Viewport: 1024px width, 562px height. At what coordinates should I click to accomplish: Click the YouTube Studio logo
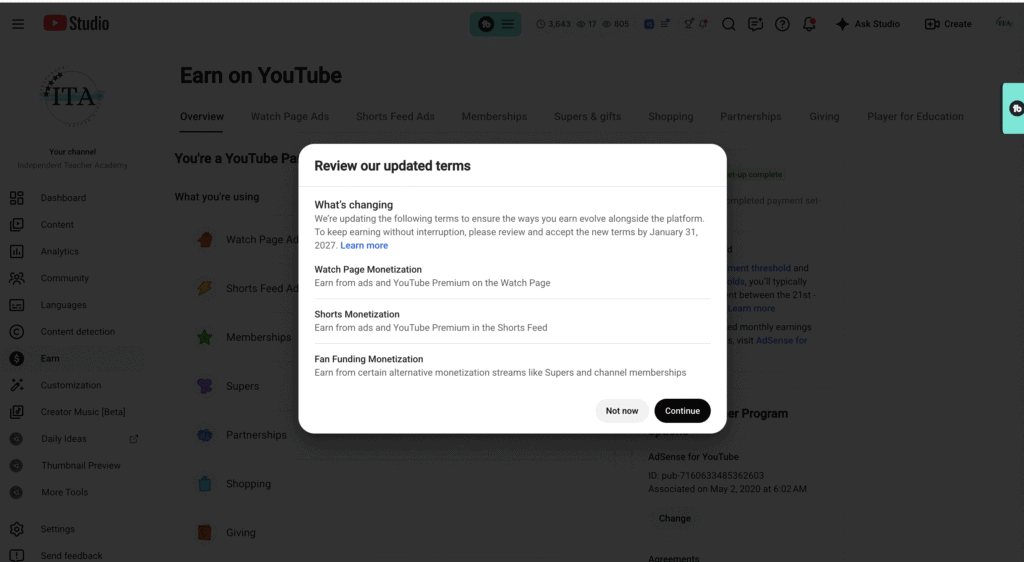[x=76, y=23]
